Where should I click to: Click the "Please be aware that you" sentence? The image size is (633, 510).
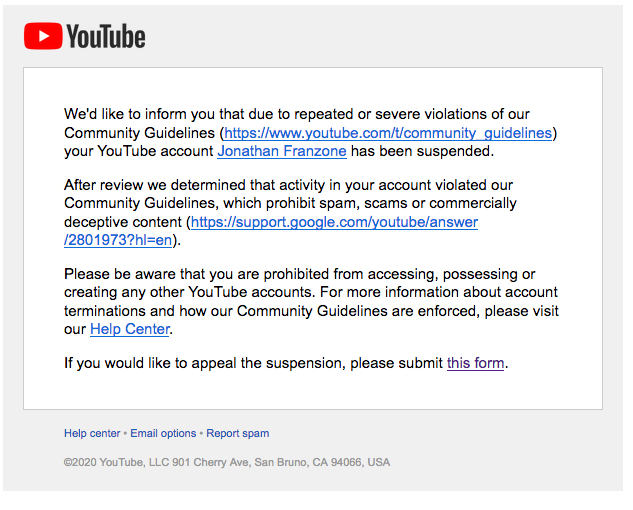click(x=300, y=274)
